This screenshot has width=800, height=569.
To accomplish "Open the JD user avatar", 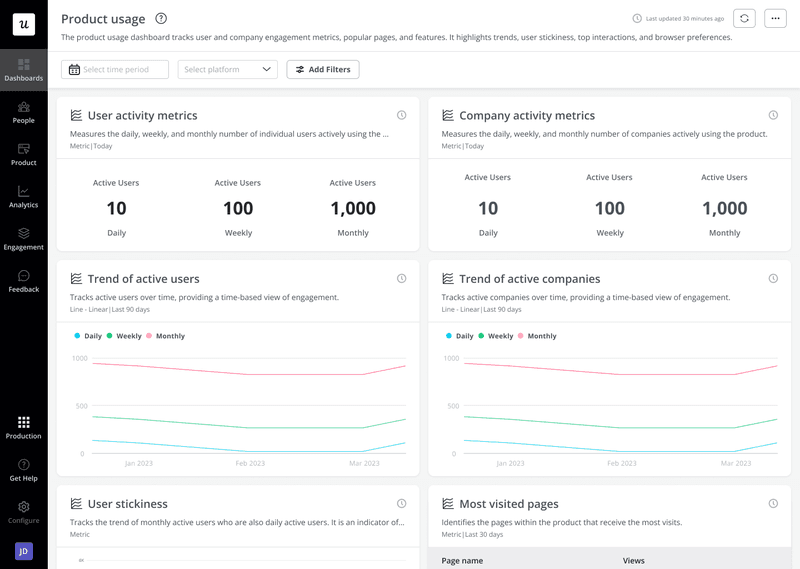I will 23,551.
